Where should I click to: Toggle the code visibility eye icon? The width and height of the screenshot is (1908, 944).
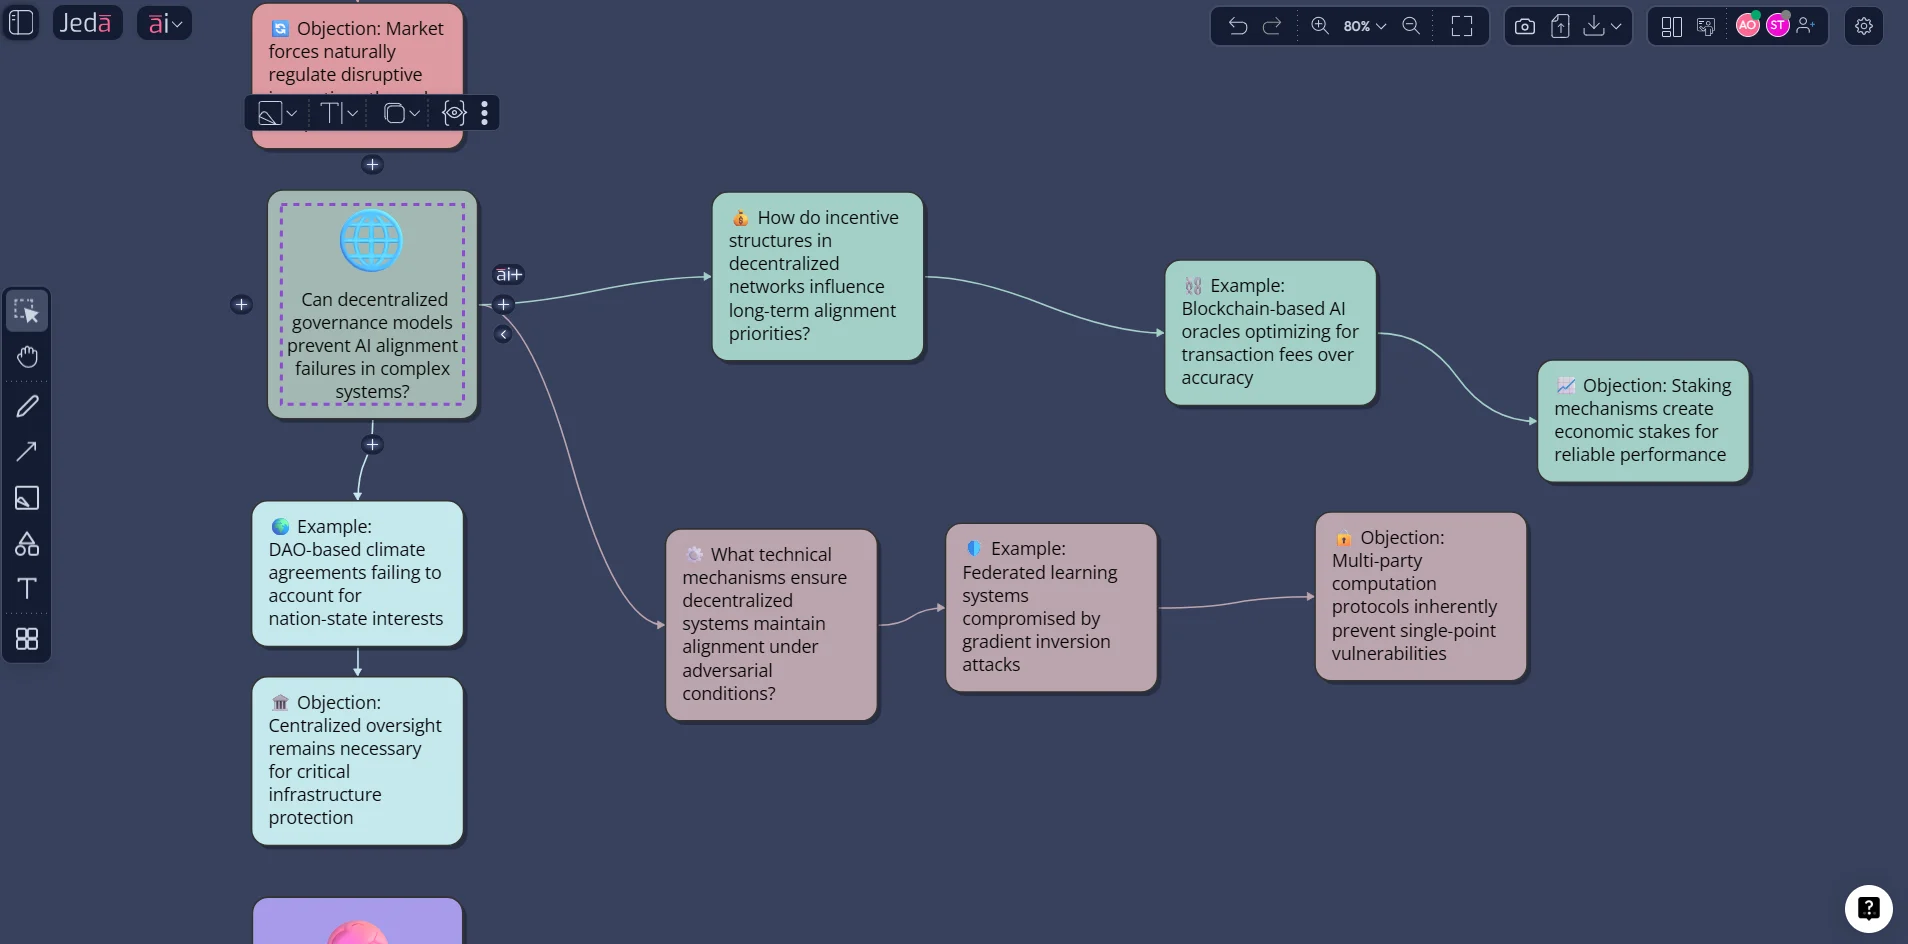click(x=454, y=113)
